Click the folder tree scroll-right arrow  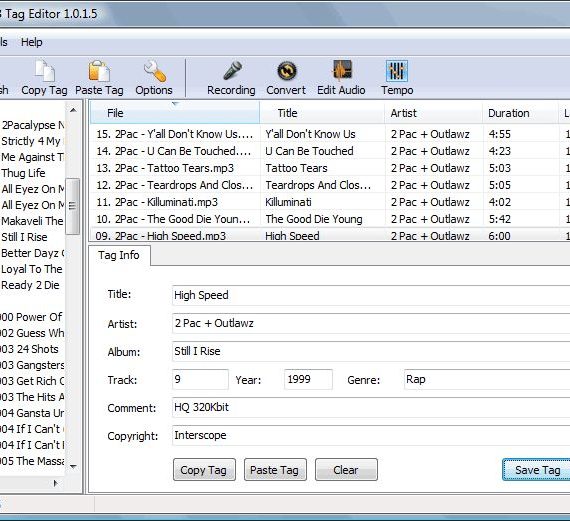point(56,483)
